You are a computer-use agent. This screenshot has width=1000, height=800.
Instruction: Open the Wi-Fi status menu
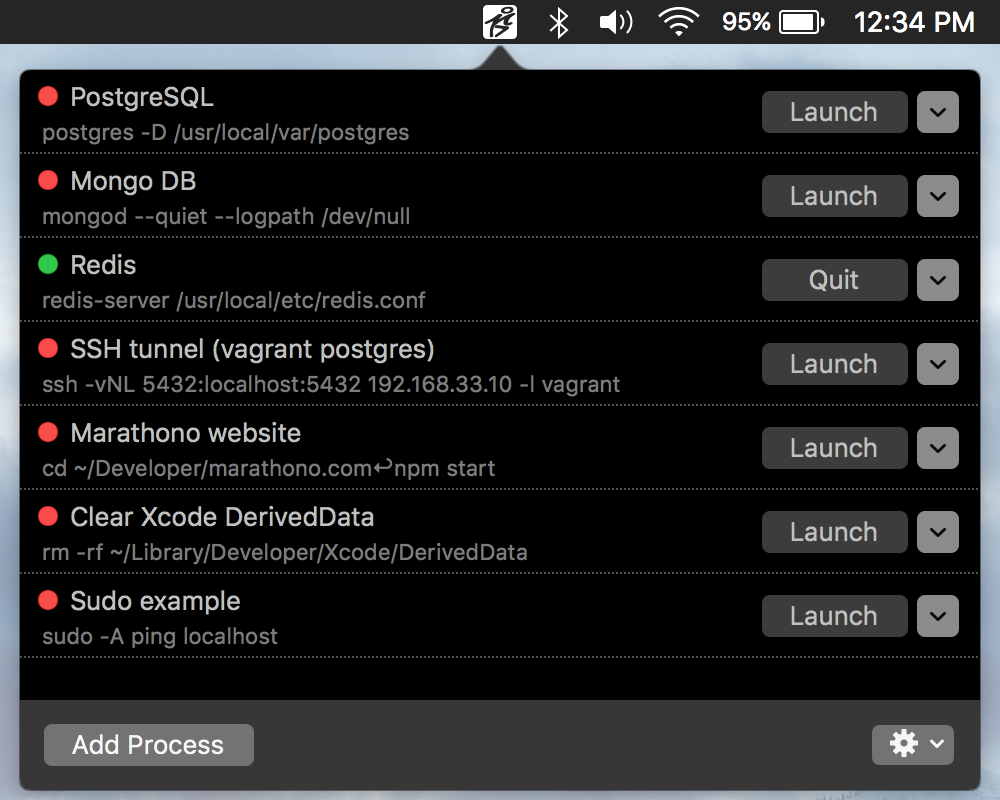[x=679, y=22]
